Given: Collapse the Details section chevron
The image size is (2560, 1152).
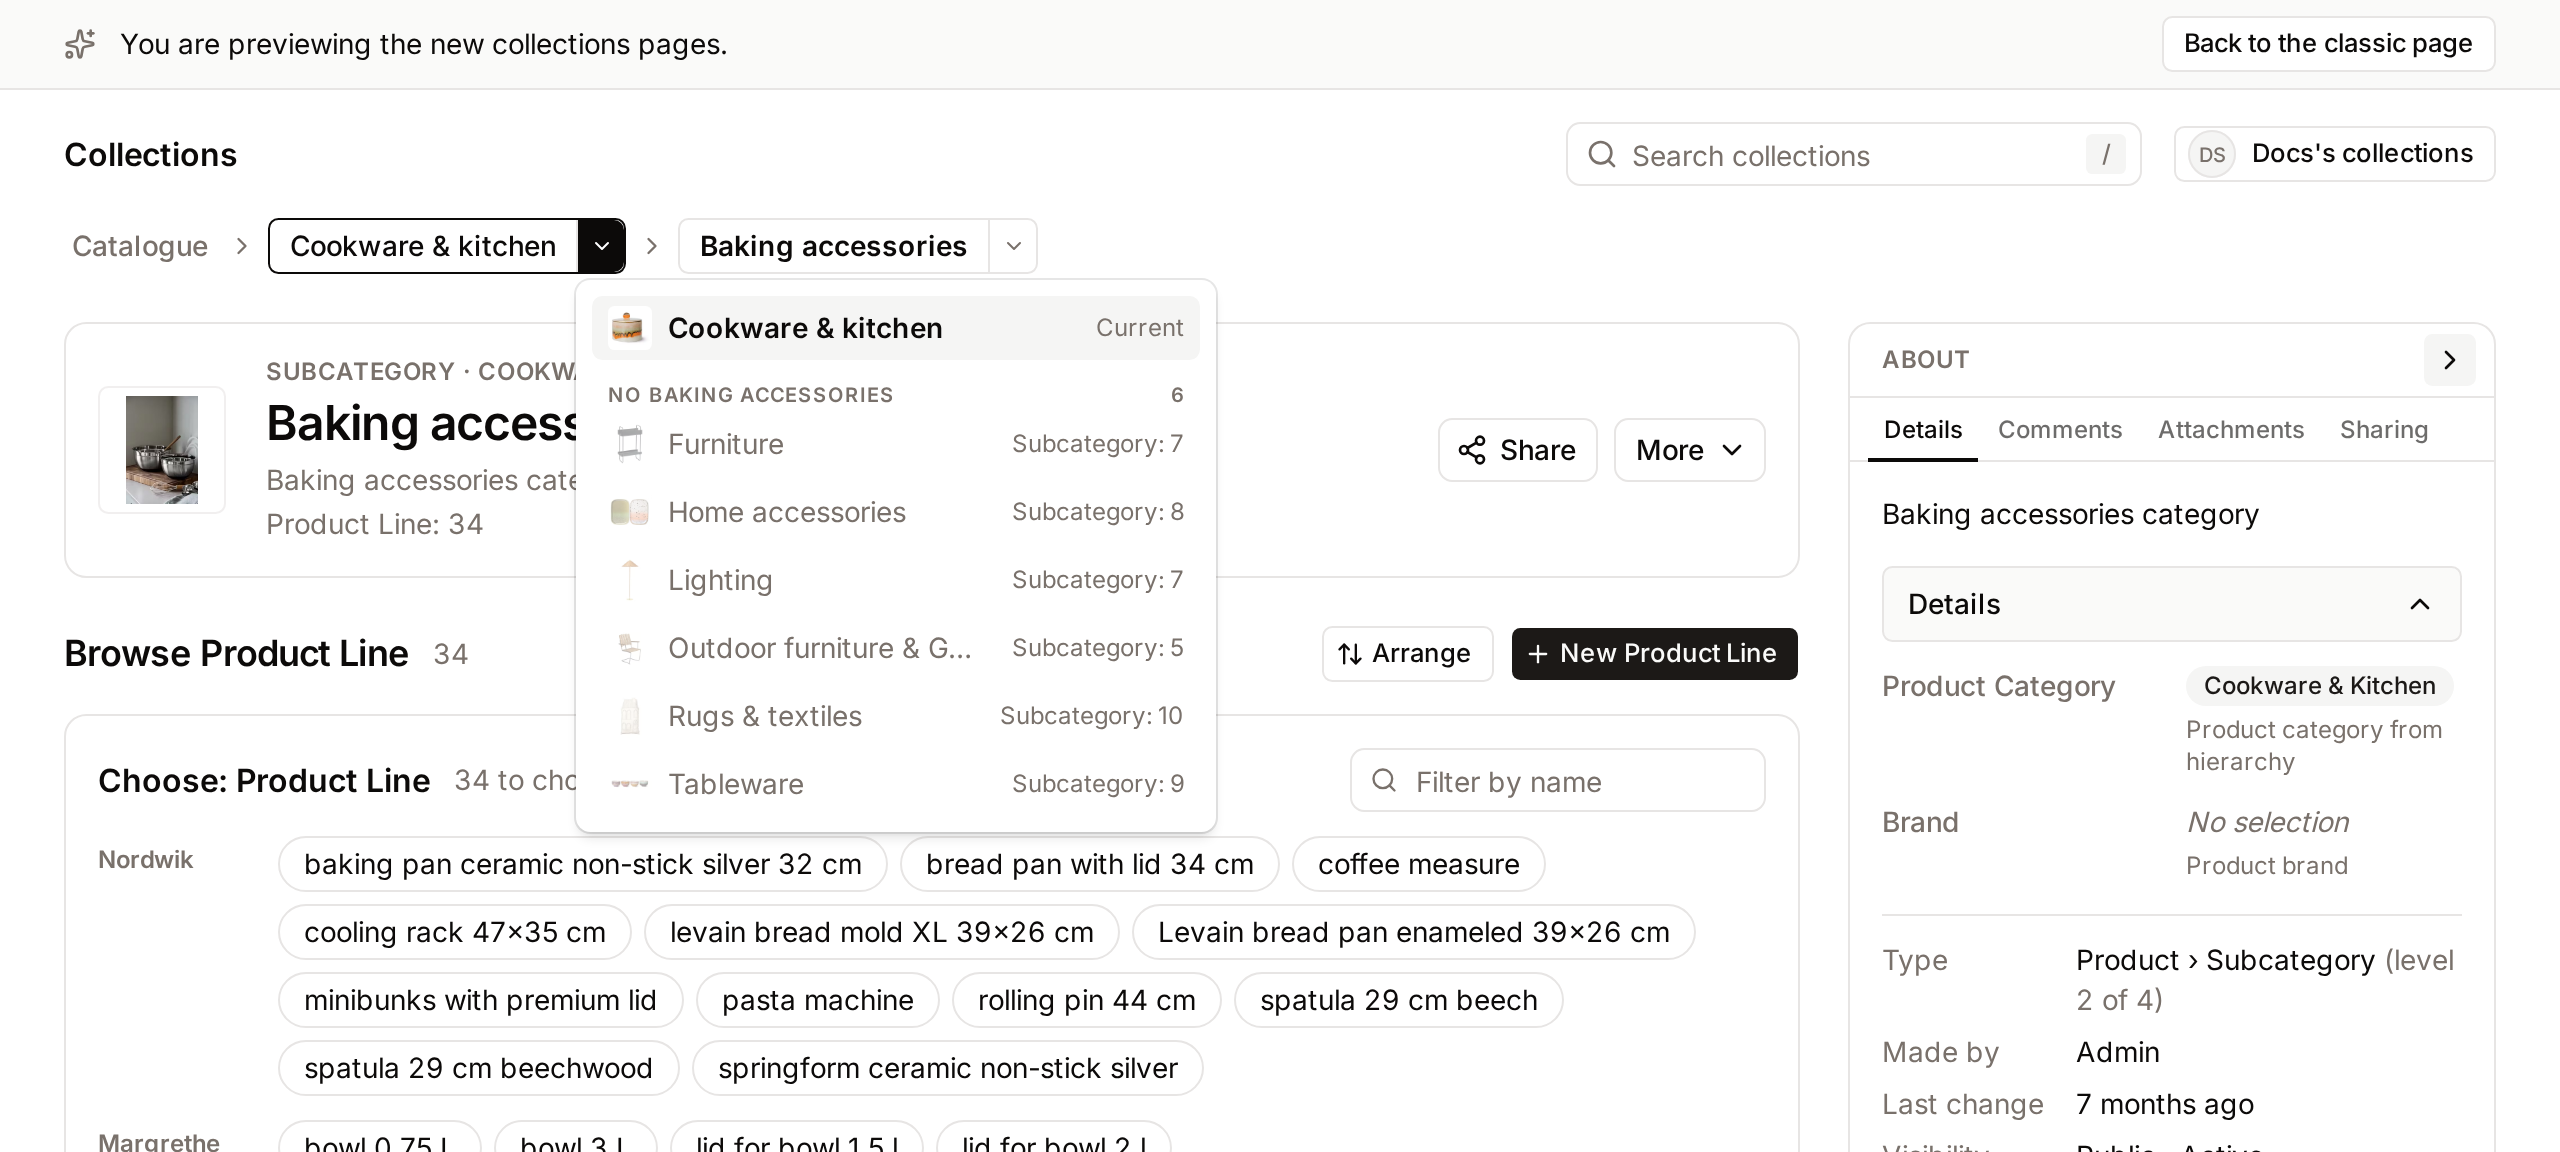Looking at the screenshot, I should [2420, 604].
